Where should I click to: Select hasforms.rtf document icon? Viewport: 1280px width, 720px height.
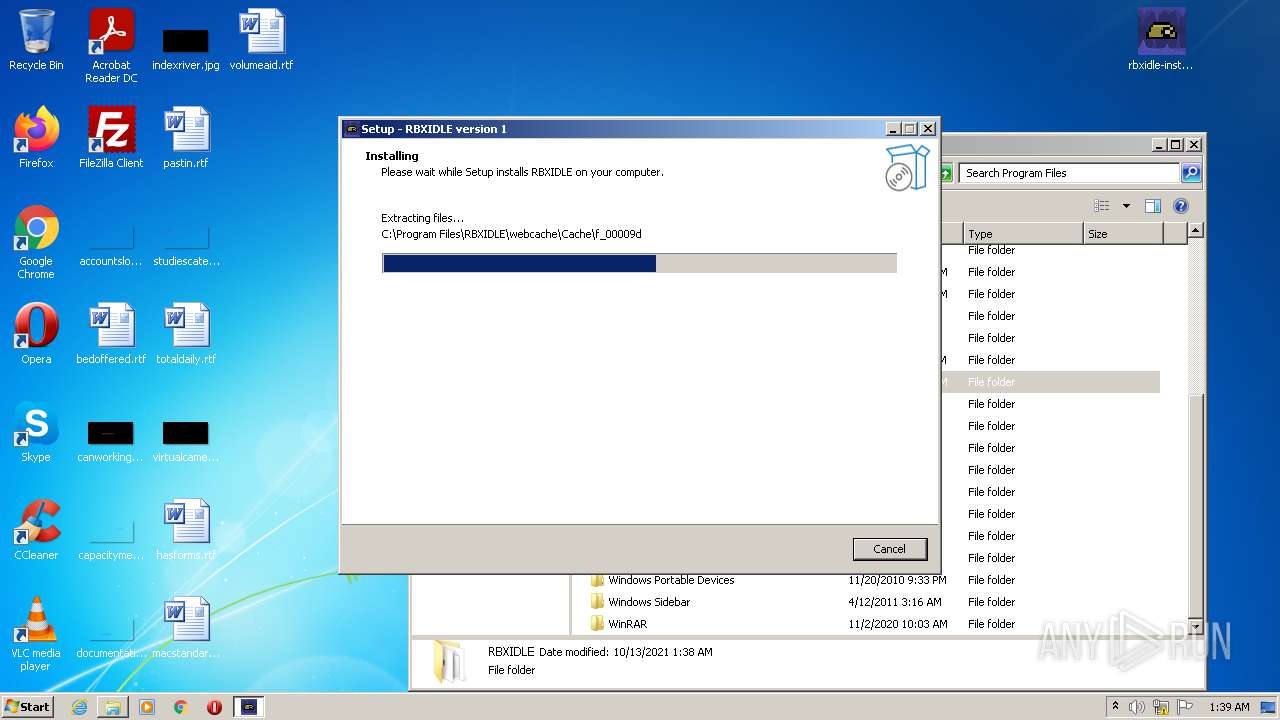[x=186, y=530]
